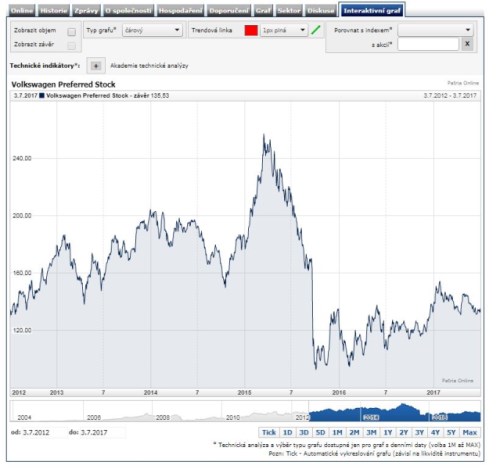The width and height of the screenshot is (500, 469).
Task: Select the 1Y time range
Action: coord(388,432)
